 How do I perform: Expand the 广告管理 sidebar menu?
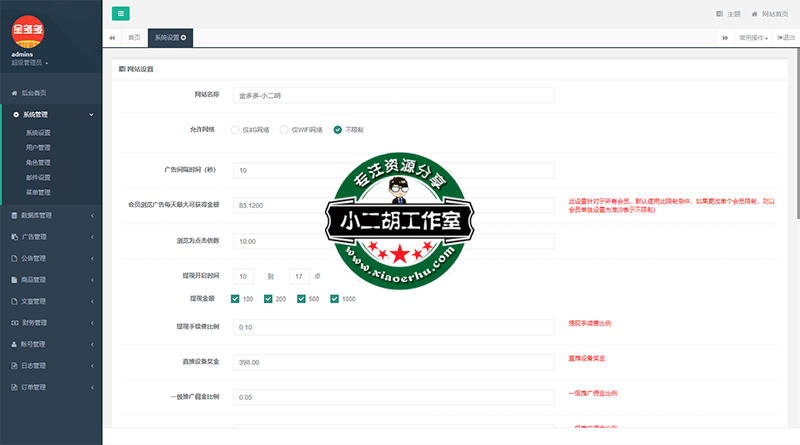(50, 237)
